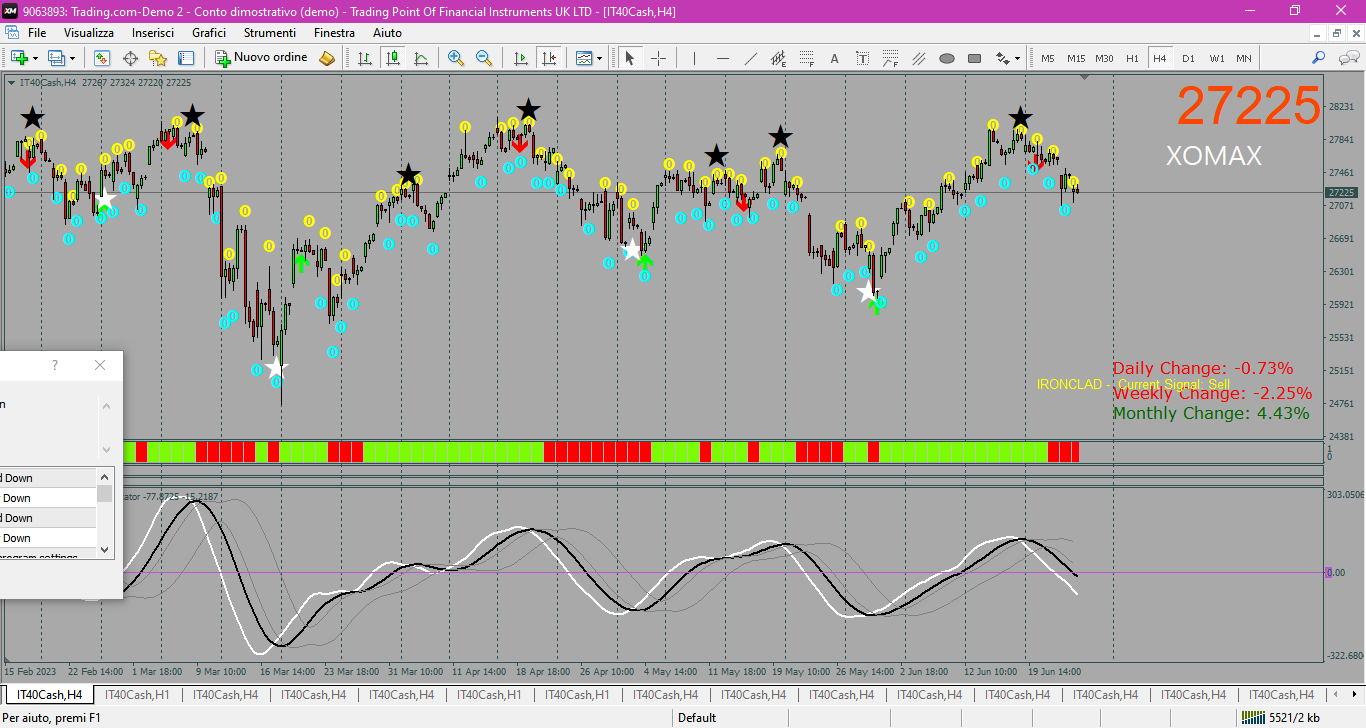1366x728 pixels.
Task: Select the active H4 timeframe button
Action: coord(1160,58)
